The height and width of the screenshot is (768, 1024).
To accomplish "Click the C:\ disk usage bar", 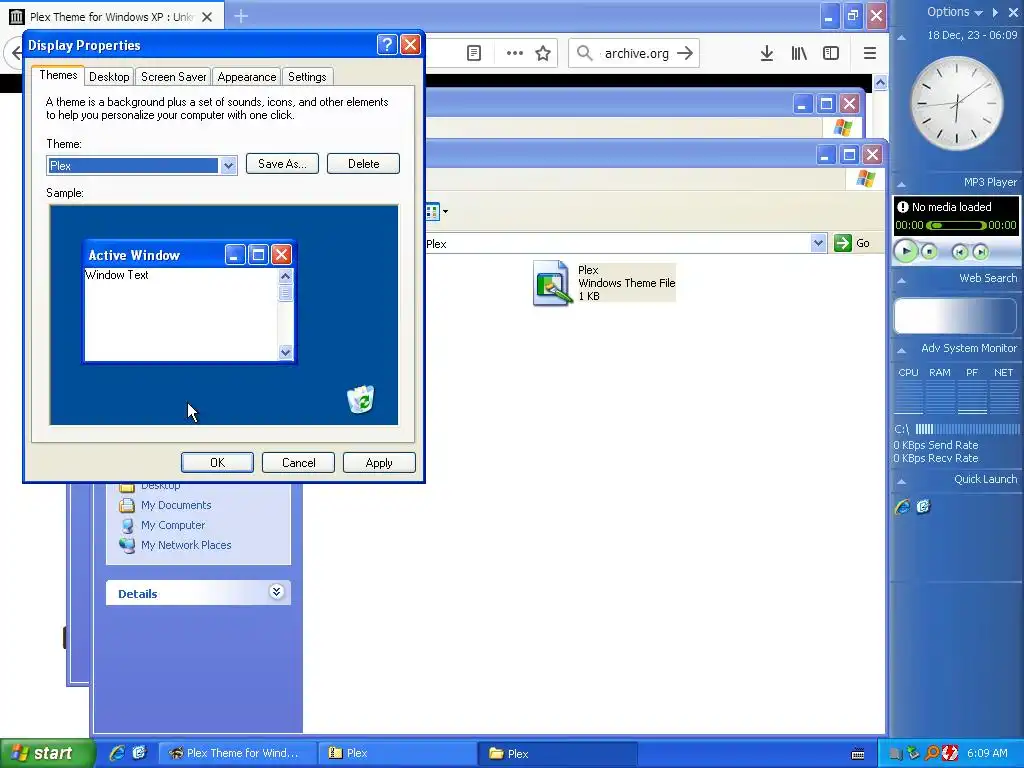I will (967, 429).
